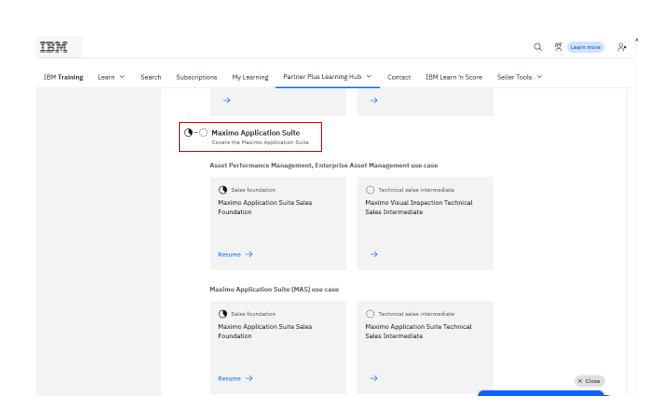Click arrow icon next to first Resume link
This screenshot has width=662, height=411.
(x=249, y=254)
